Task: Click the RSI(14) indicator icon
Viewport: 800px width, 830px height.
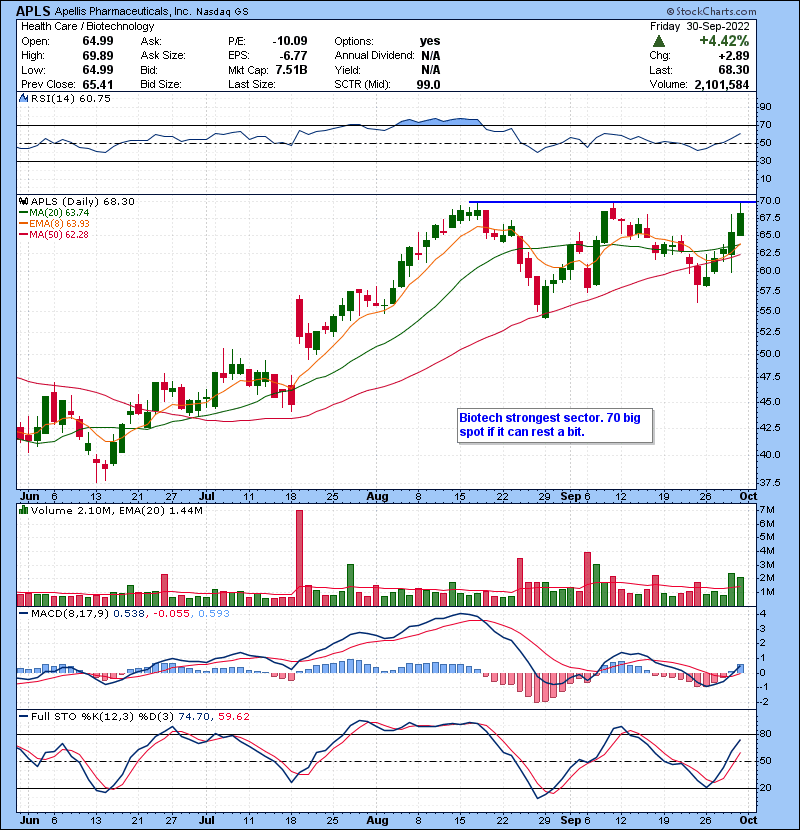Action: pos(23,98)
